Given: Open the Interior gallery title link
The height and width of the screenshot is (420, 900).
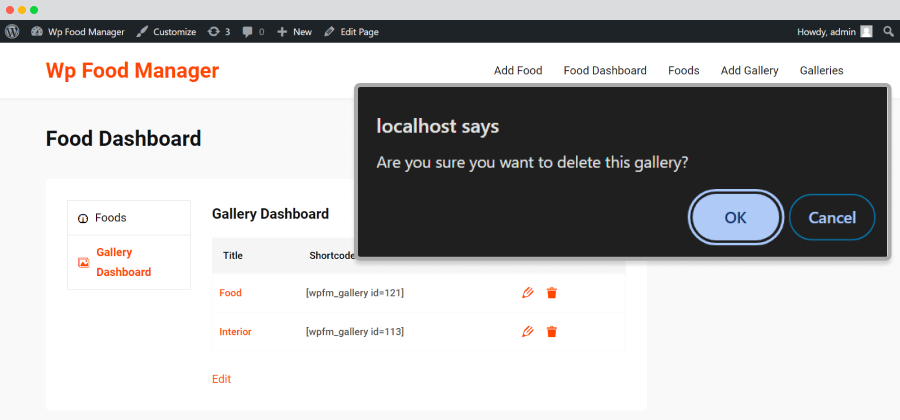Looking at the screenshot, I should coord(235,332).
